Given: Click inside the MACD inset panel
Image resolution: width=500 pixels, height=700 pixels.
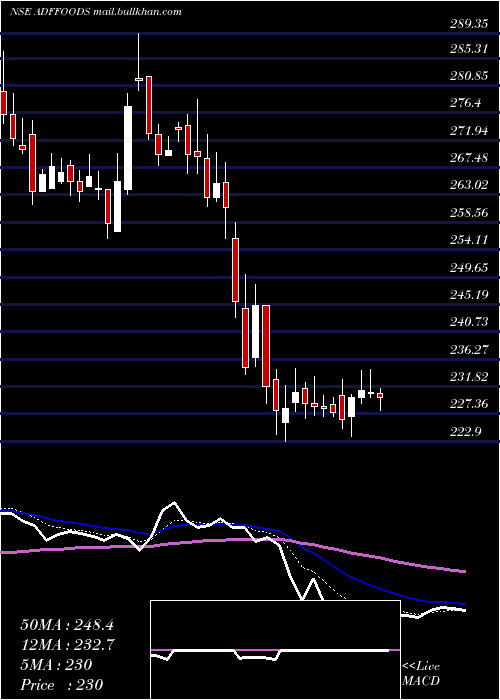Looking at the screenshot, I should 275,650.
